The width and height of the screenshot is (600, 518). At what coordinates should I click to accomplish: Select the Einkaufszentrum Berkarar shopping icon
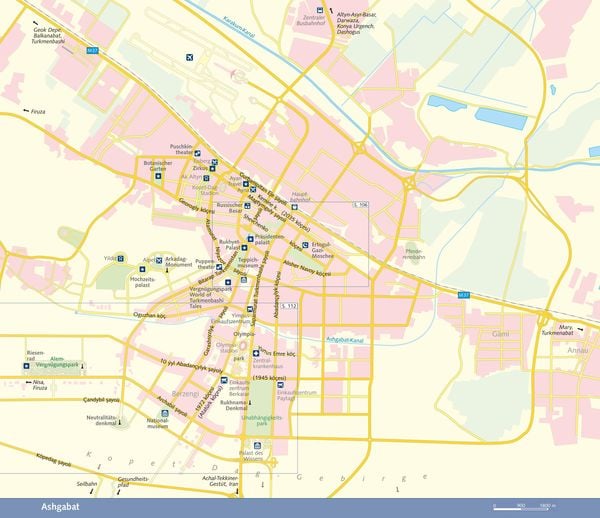tap(224, 380)
